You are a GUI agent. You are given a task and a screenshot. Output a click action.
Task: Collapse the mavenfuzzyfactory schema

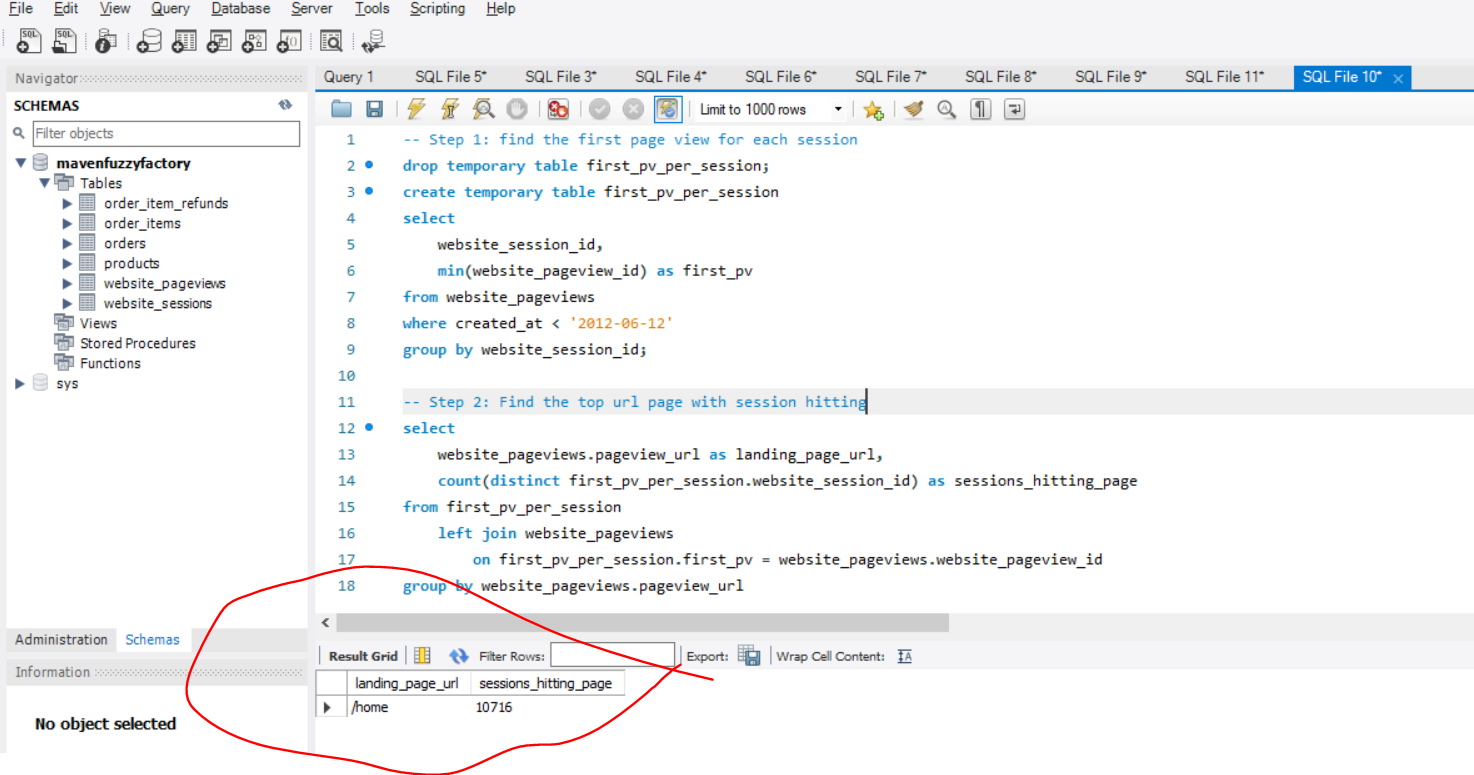[x=20, y=163]
